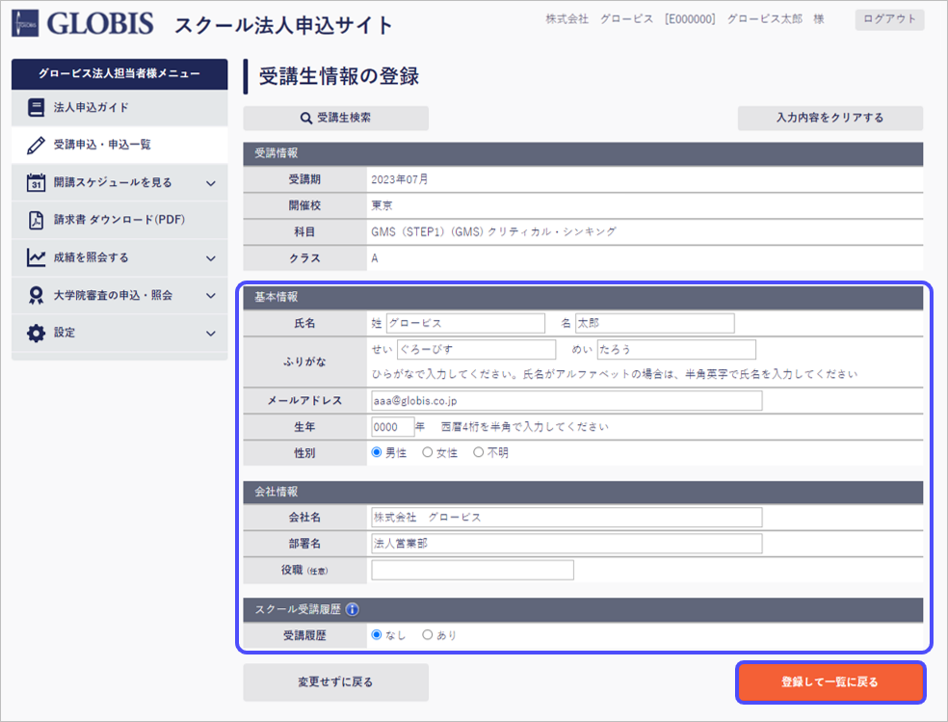Click the 基本情報 section header
Viewport: 948px width, 722px height.
pyautogui.click(x=583, y=297)
